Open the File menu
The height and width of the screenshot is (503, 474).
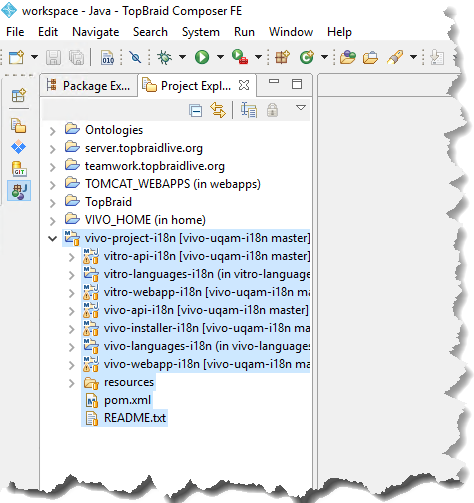15,32
